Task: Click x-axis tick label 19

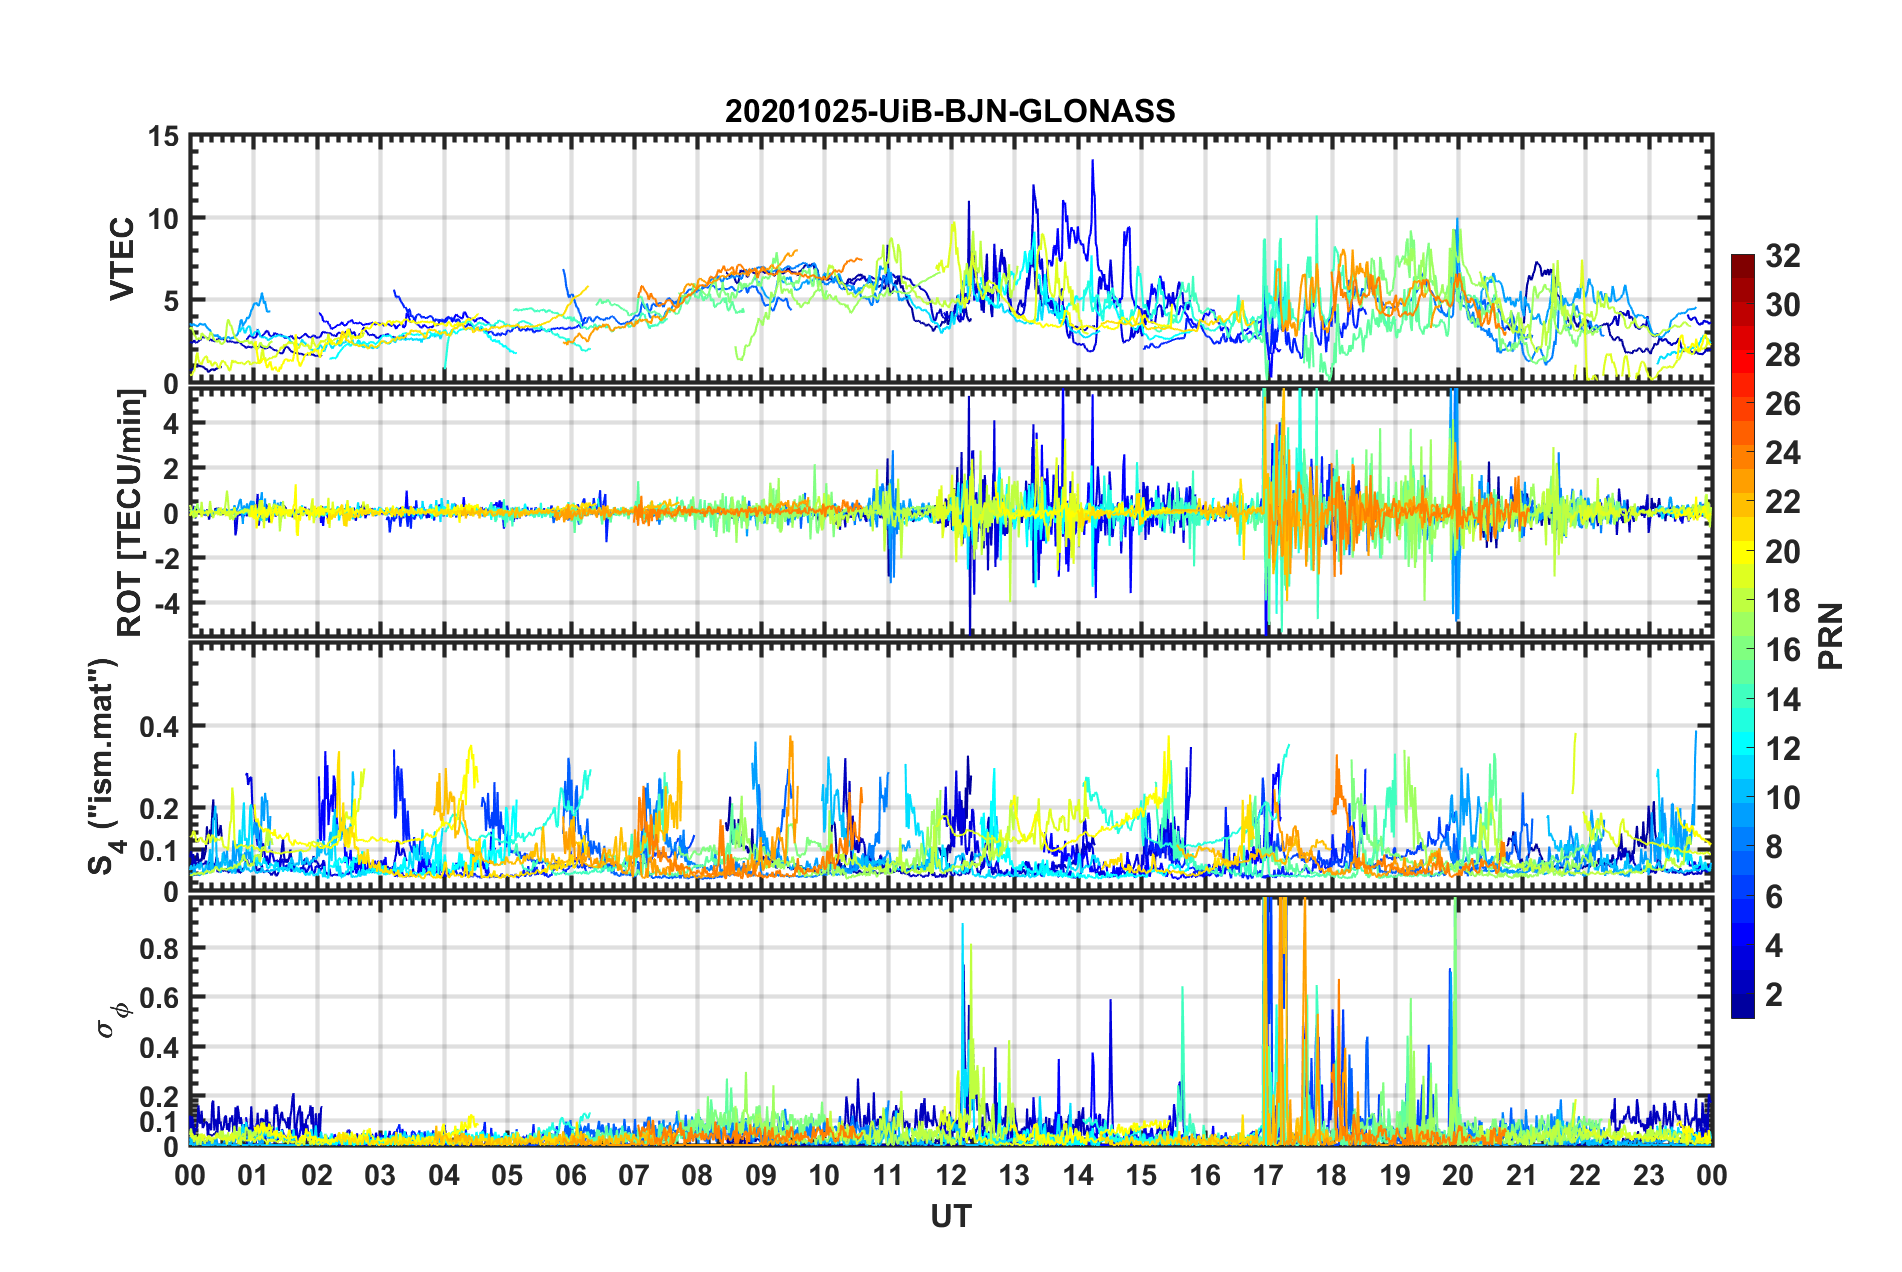Action: [1395, 1175]
